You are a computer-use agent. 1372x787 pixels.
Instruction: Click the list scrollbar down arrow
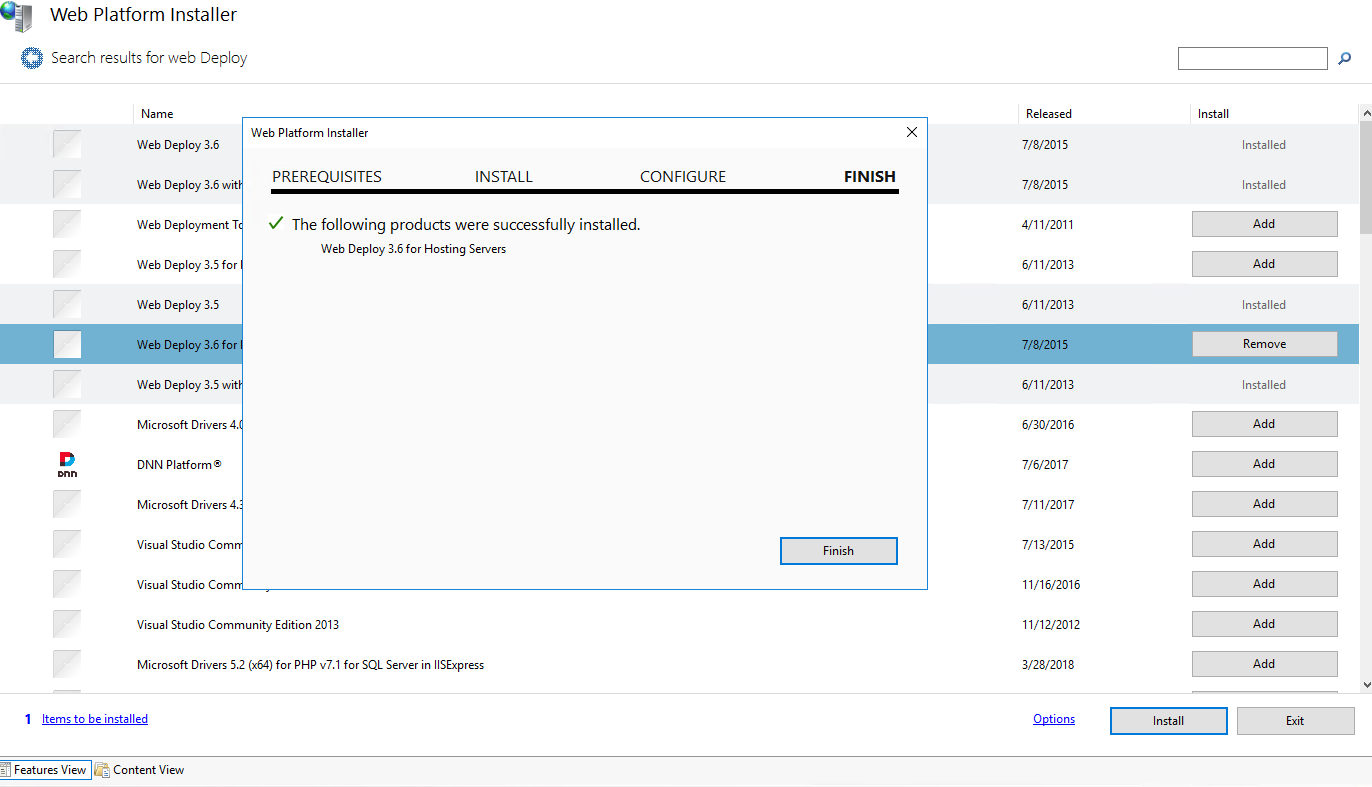1366,685
